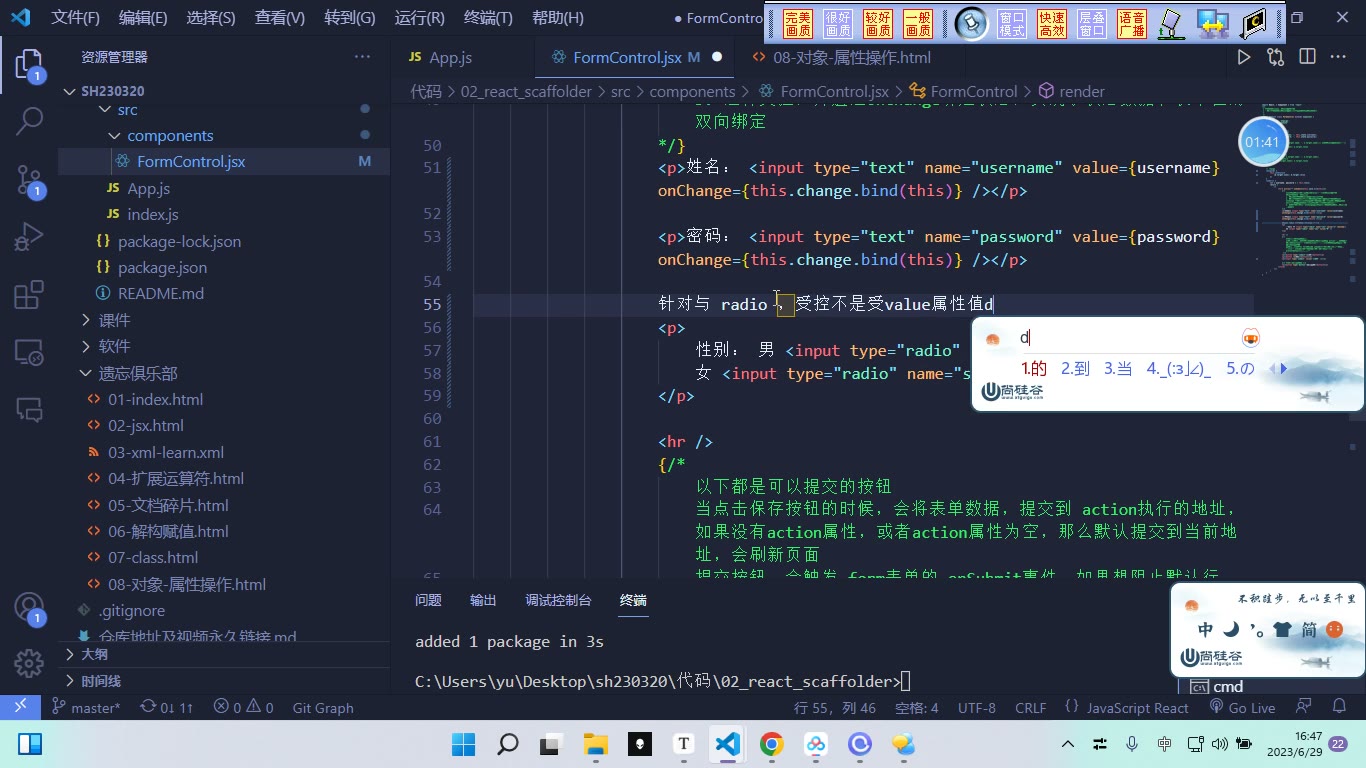Expand the 课件 folder
The width and height of the screenshot is (1366, 768).
(114, 320)
